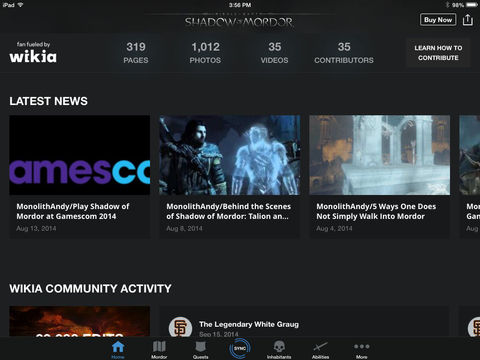The width and height of the screenshot is (480, 360).
Task: Open the More three-dots tab
Action: [x=362, y=349]
